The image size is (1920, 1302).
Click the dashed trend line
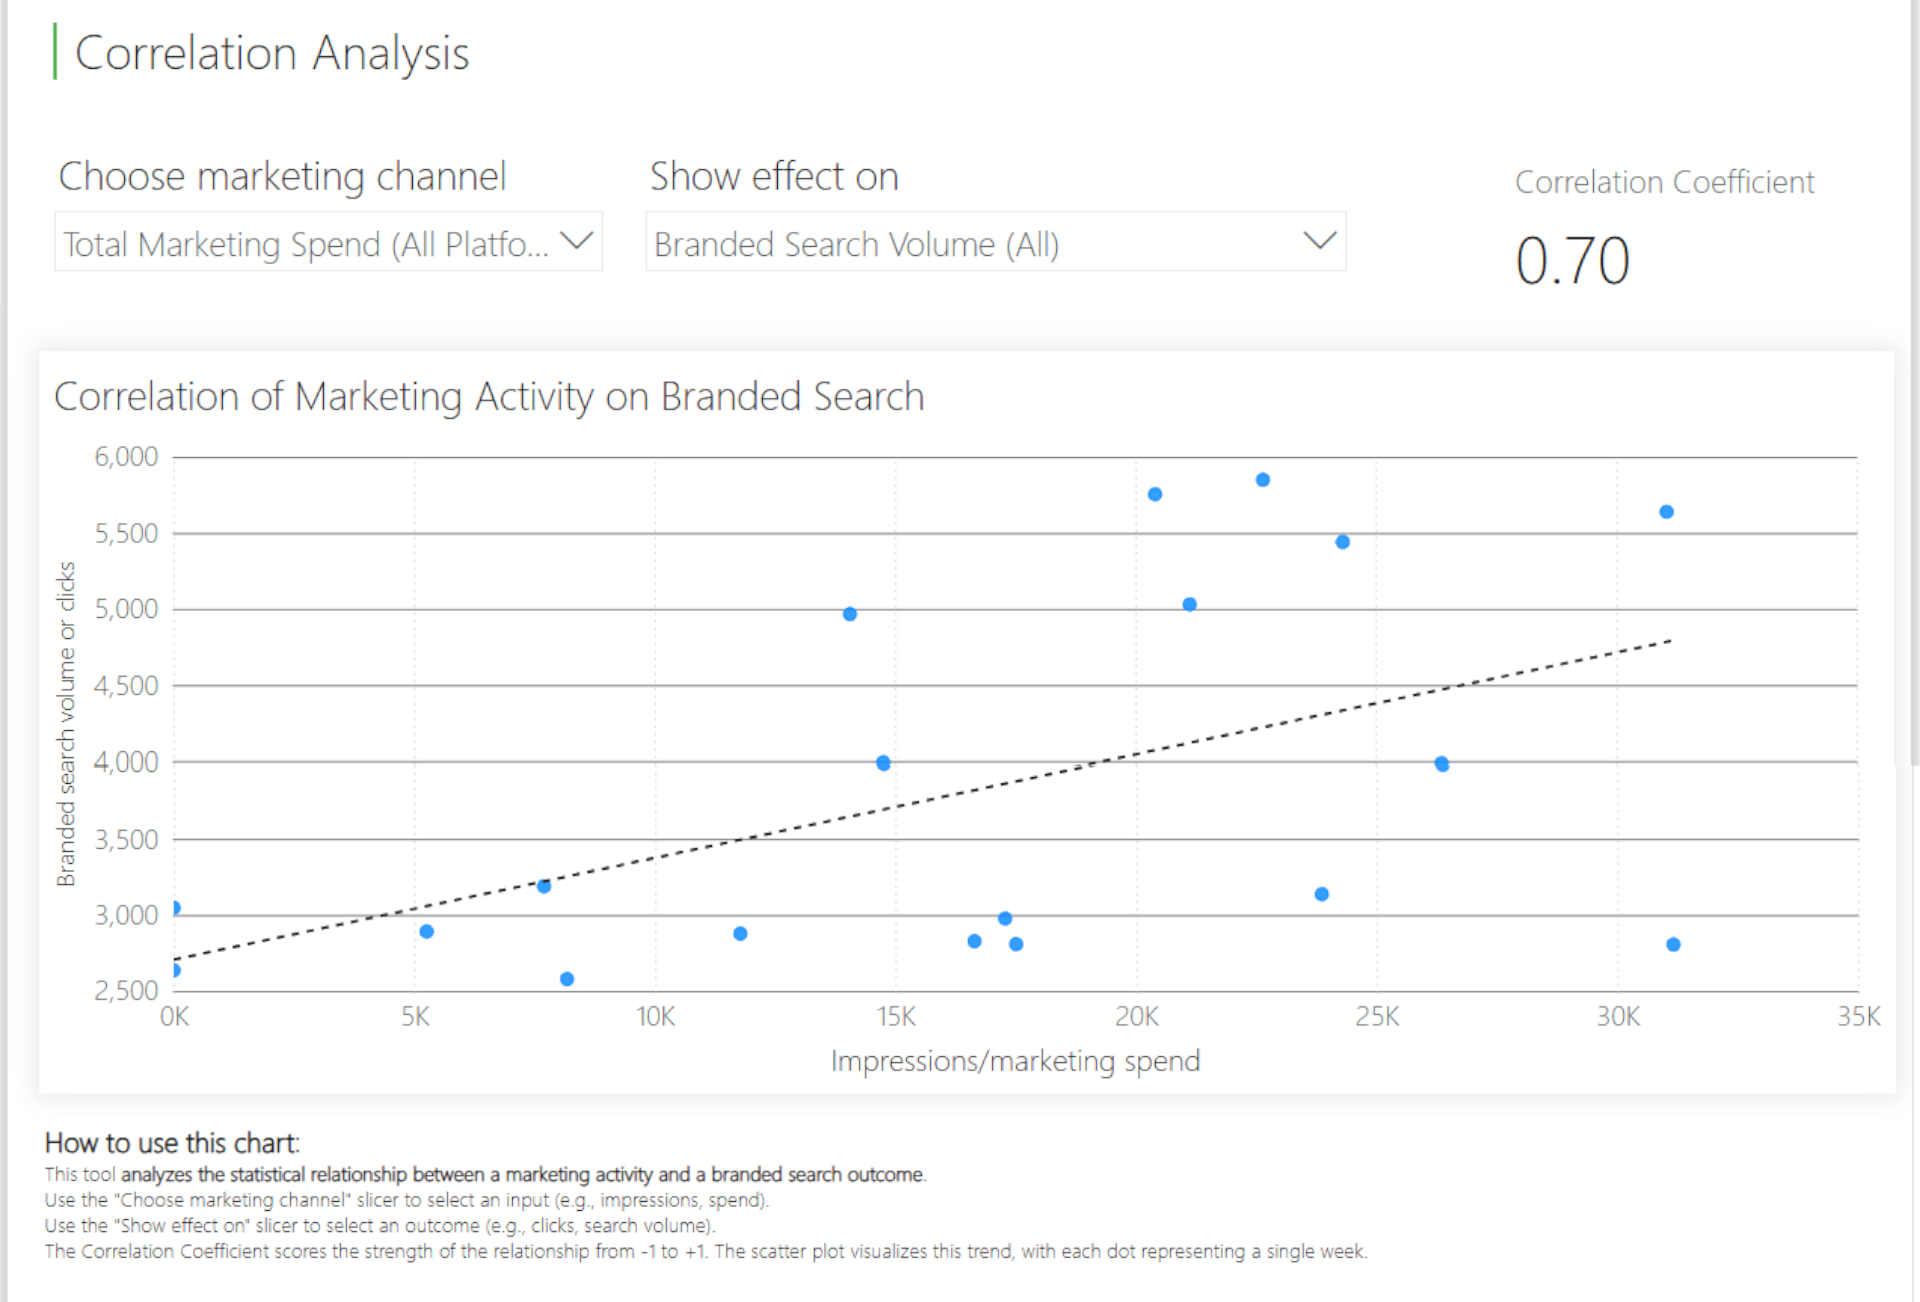920,801
